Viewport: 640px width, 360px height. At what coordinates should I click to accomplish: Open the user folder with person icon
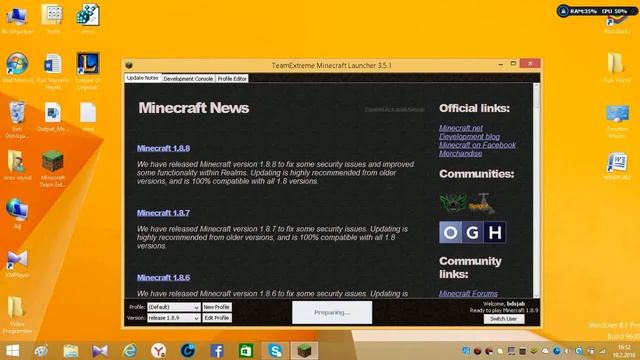click(x=17, y=165)
